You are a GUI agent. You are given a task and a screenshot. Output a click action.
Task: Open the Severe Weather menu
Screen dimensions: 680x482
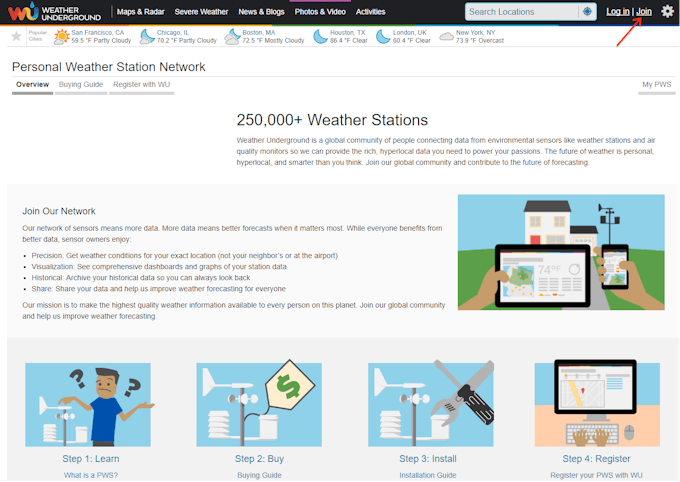coord(201,12)
